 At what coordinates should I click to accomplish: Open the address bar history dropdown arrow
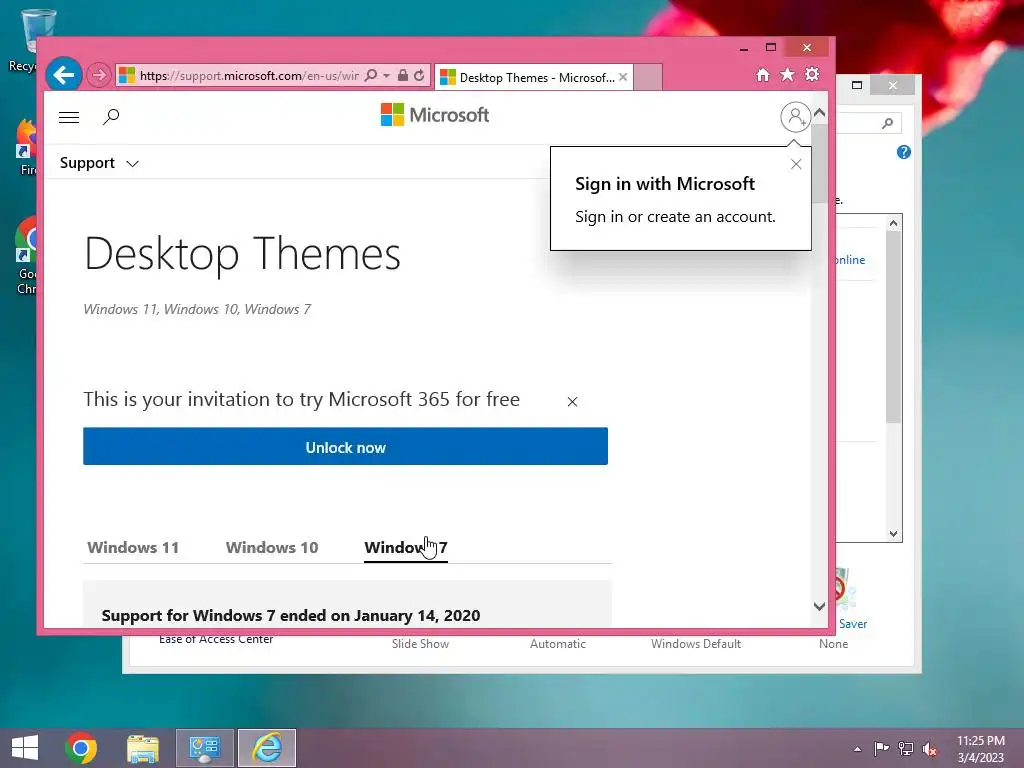[387, 76]
